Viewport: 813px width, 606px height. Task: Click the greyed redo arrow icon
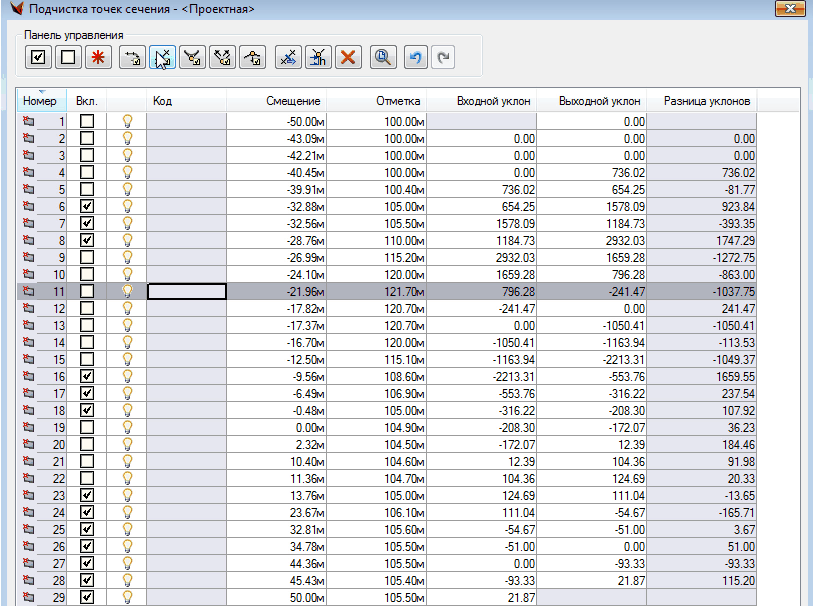[x=441, y=58]
